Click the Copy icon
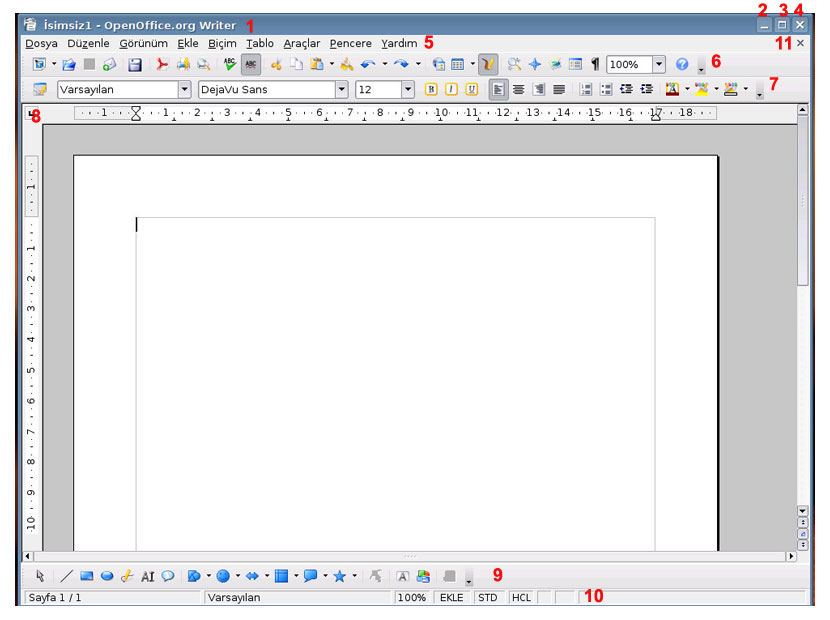Image resolution: width=830 pixels, height=620 pixels. pyautogui.click(x=296, y=65)
